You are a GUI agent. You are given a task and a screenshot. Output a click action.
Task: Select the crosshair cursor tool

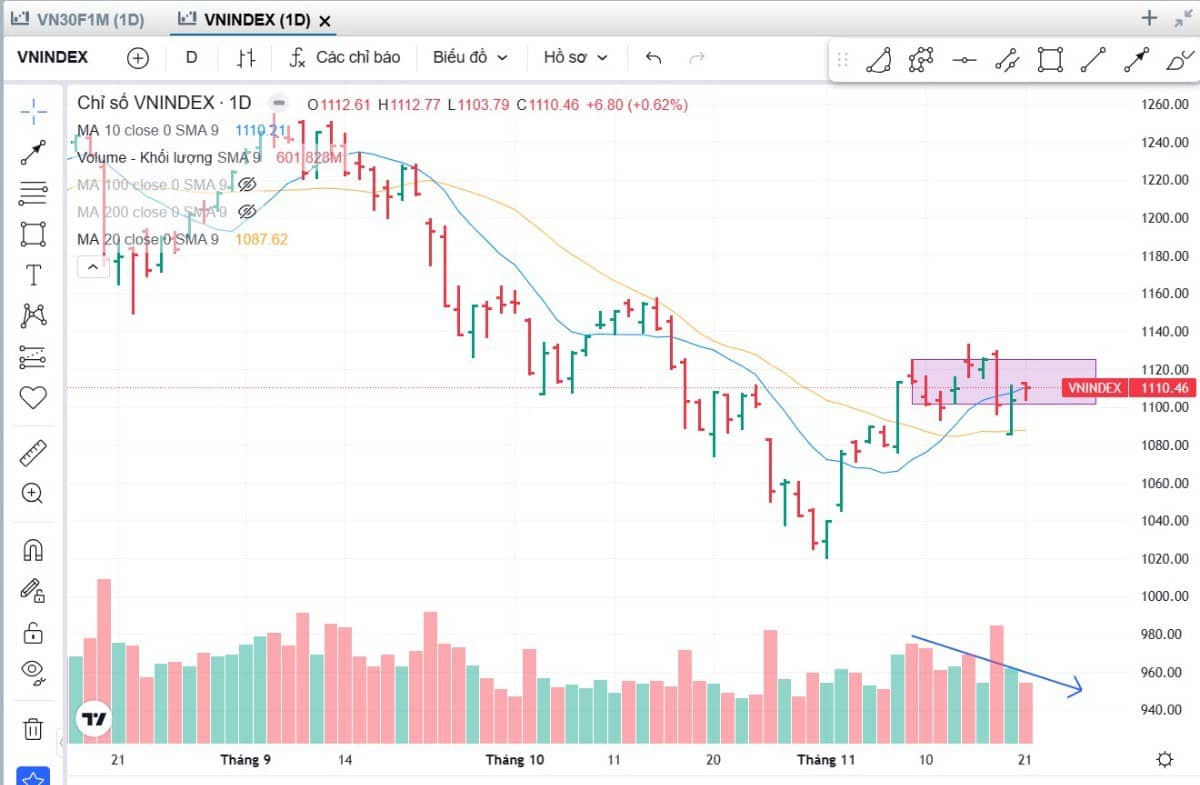[x=33, y=109]
